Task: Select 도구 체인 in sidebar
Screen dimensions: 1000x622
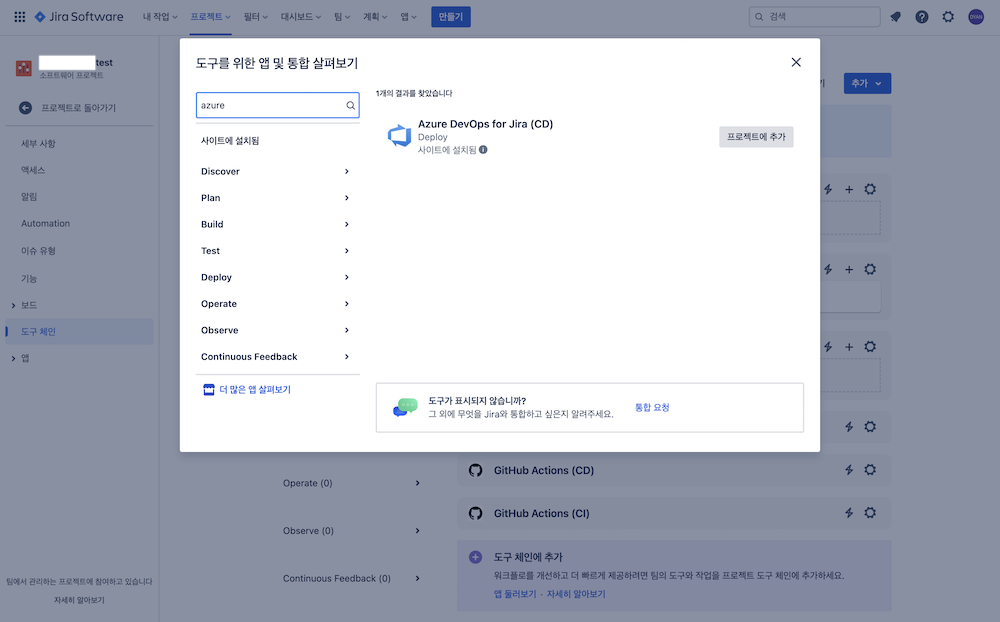Action: pyautogui.click(x=79, y=332)
